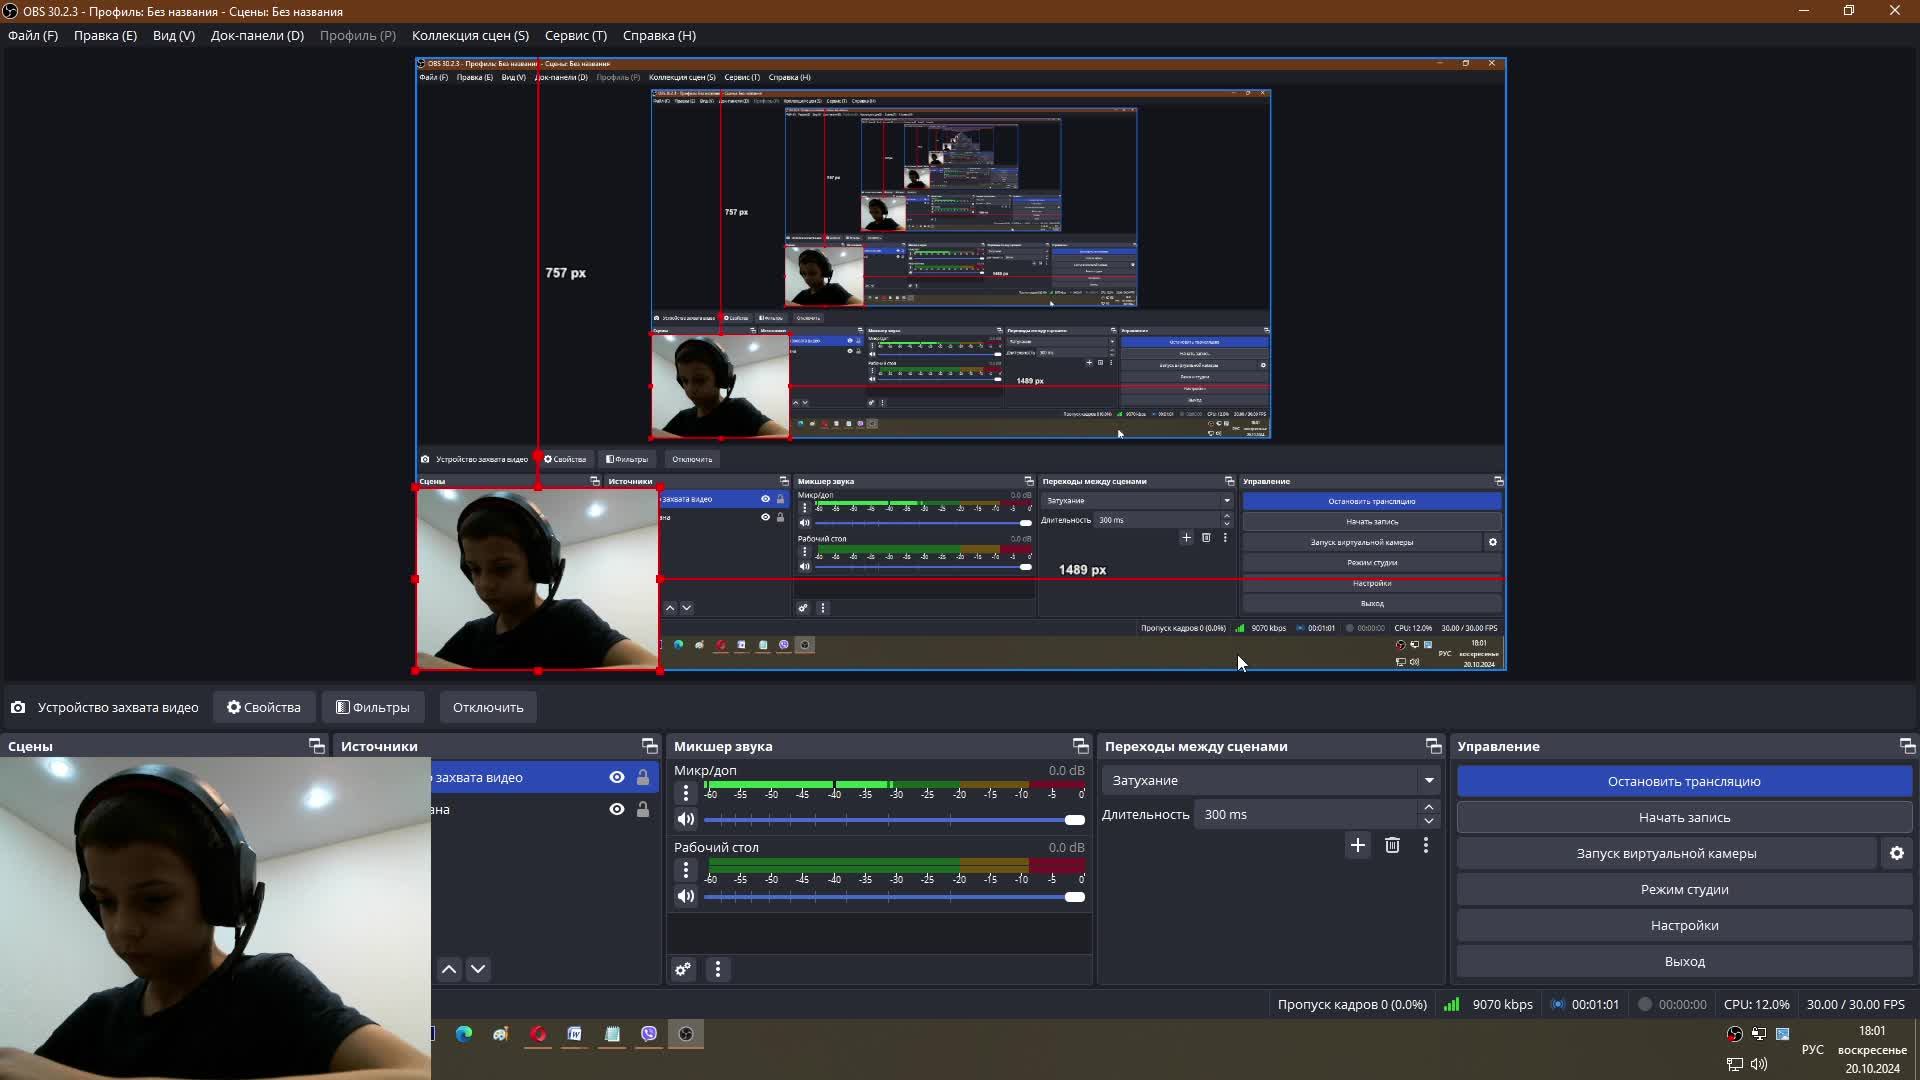Open virtual camera settings gear icon
This screenshot has height=1080, width=1920.
point(1897,854)
